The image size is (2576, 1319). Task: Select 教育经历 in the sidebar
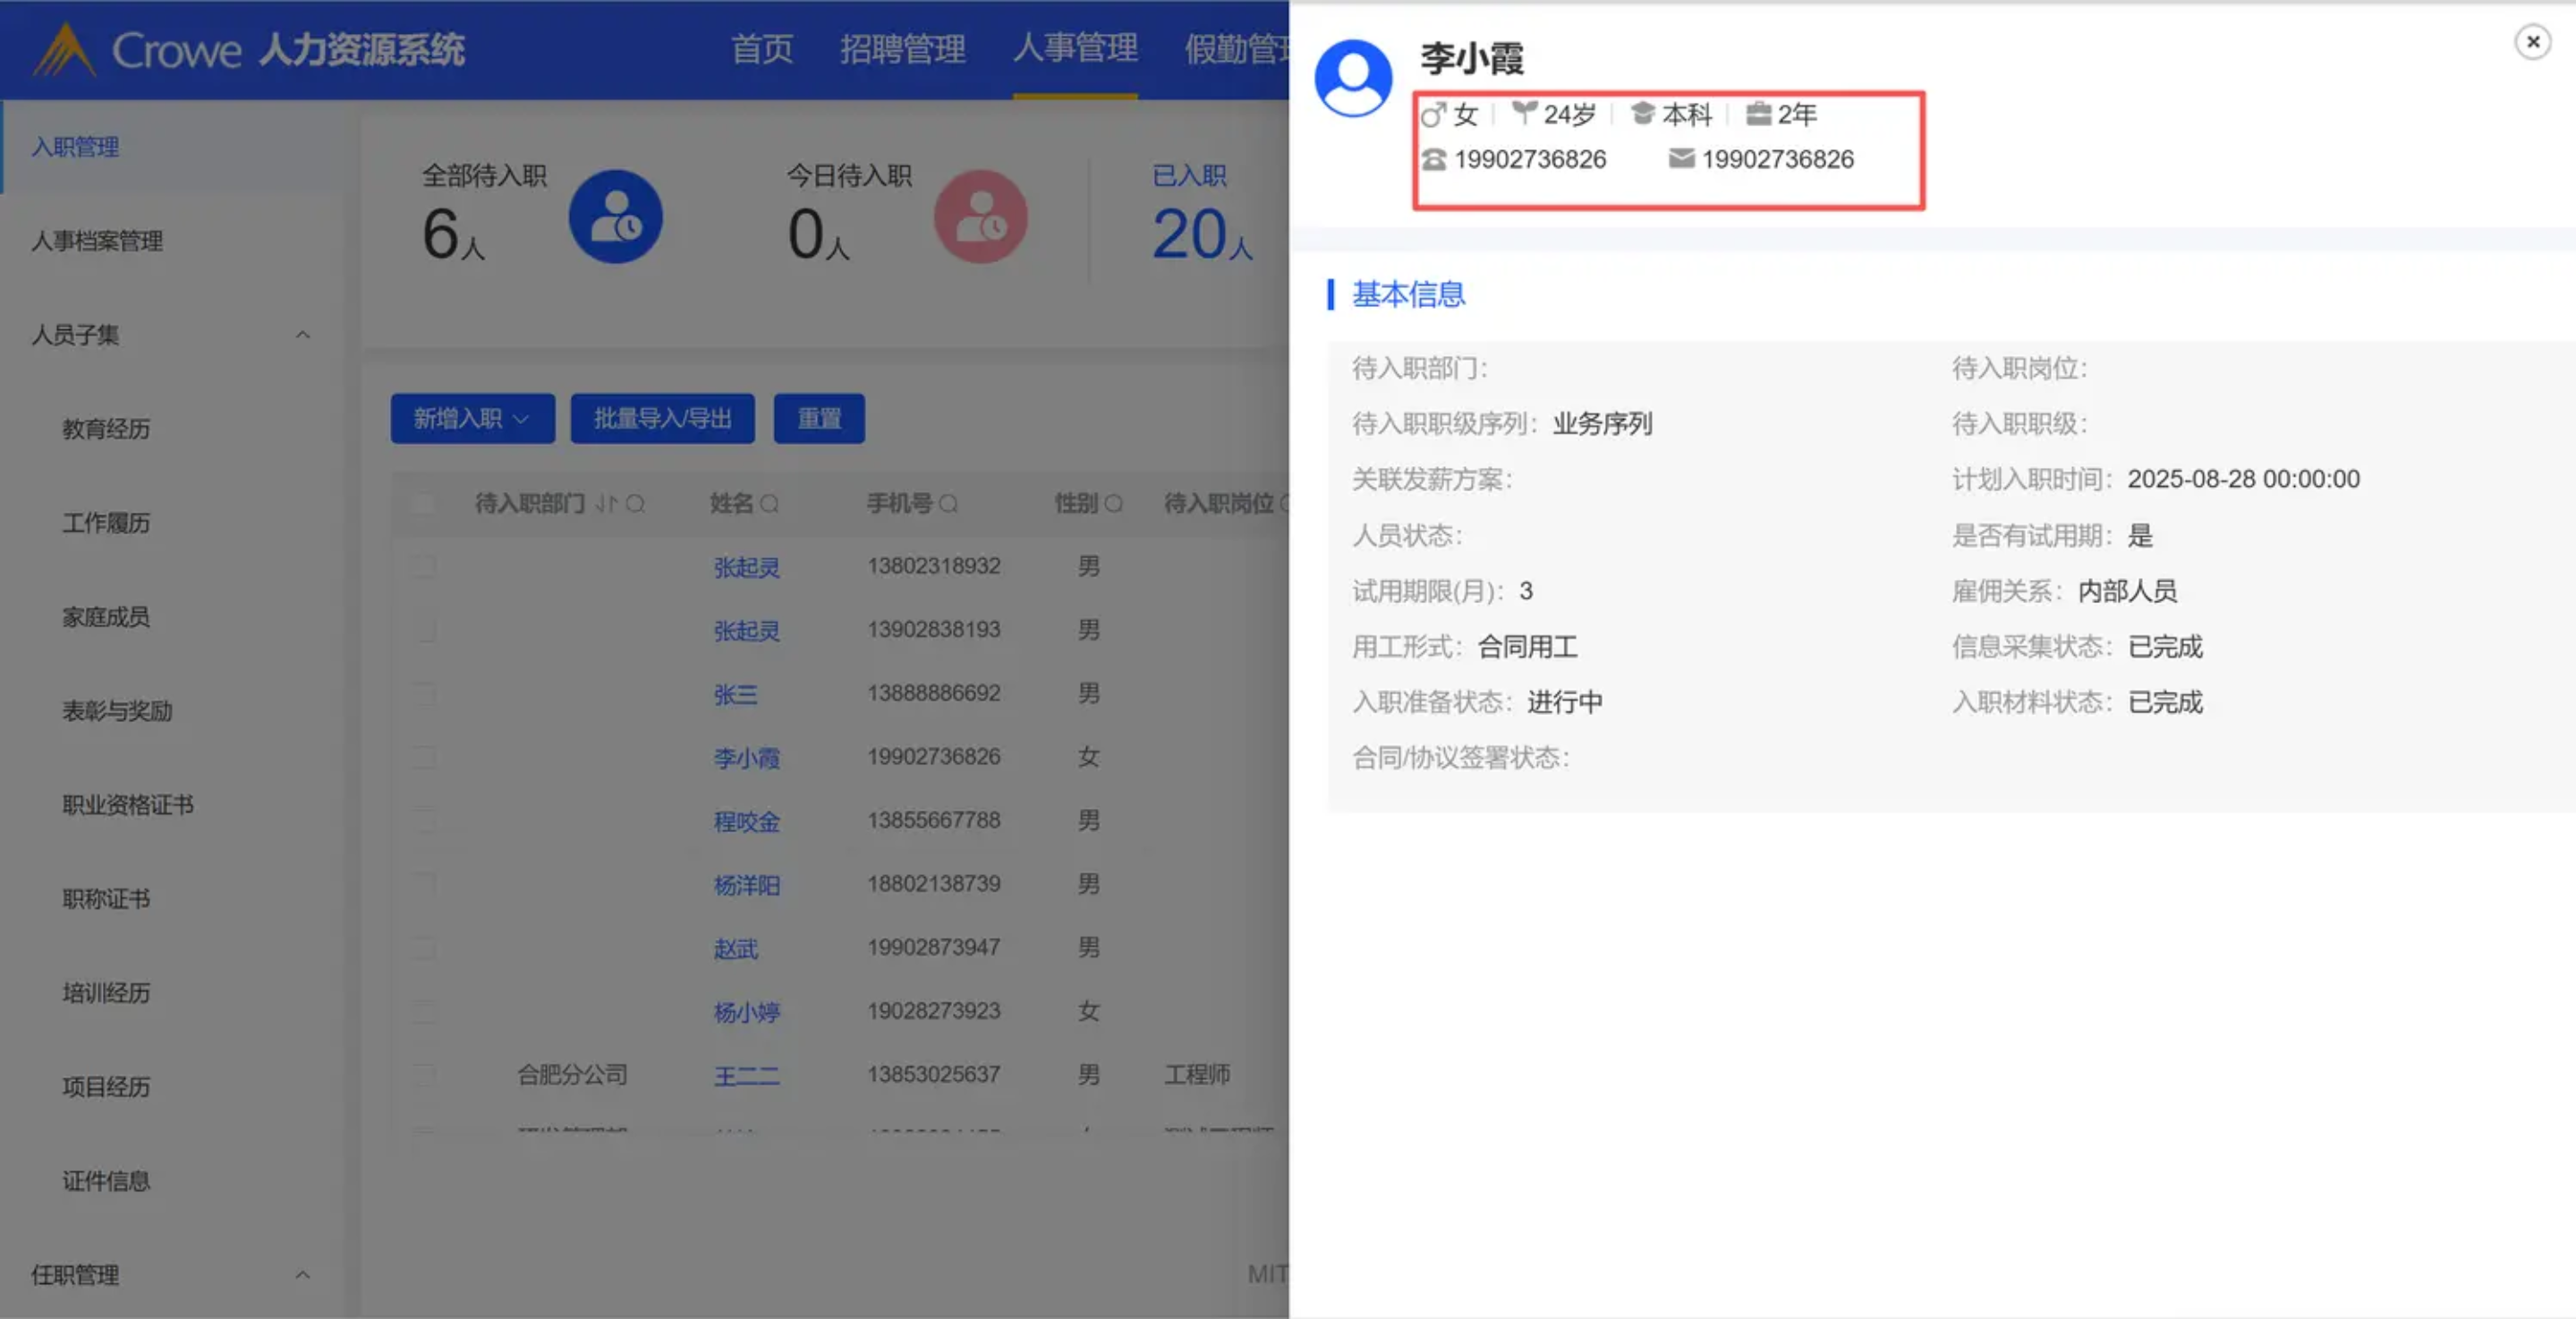click(x=106, y=429)
